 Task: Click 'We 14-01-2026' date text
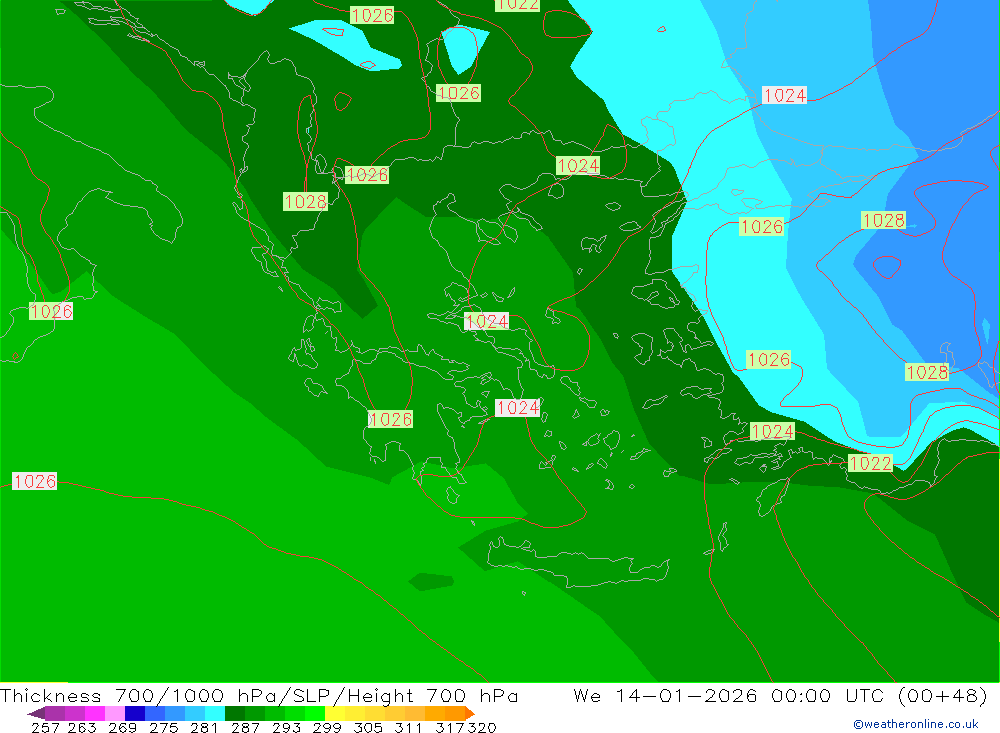coord(665,695)
